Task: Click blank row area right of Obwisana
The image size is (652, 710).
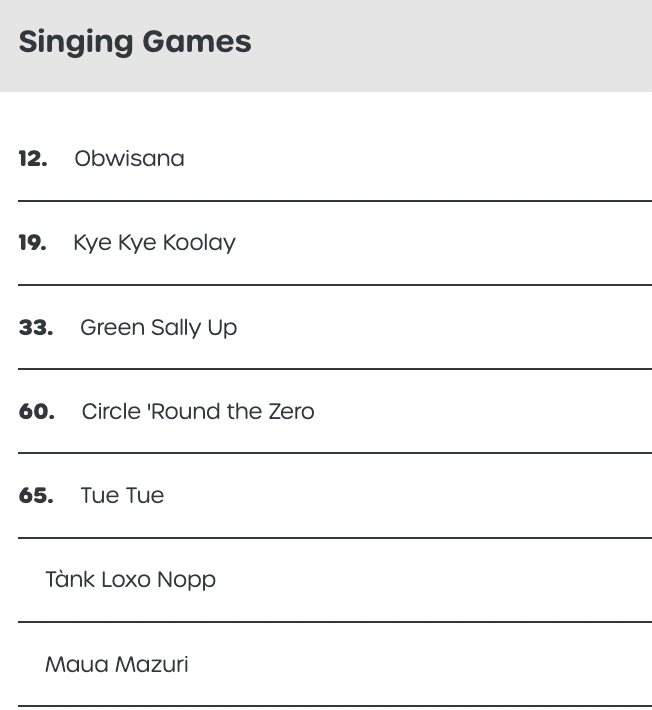Action: click(420, 159)
